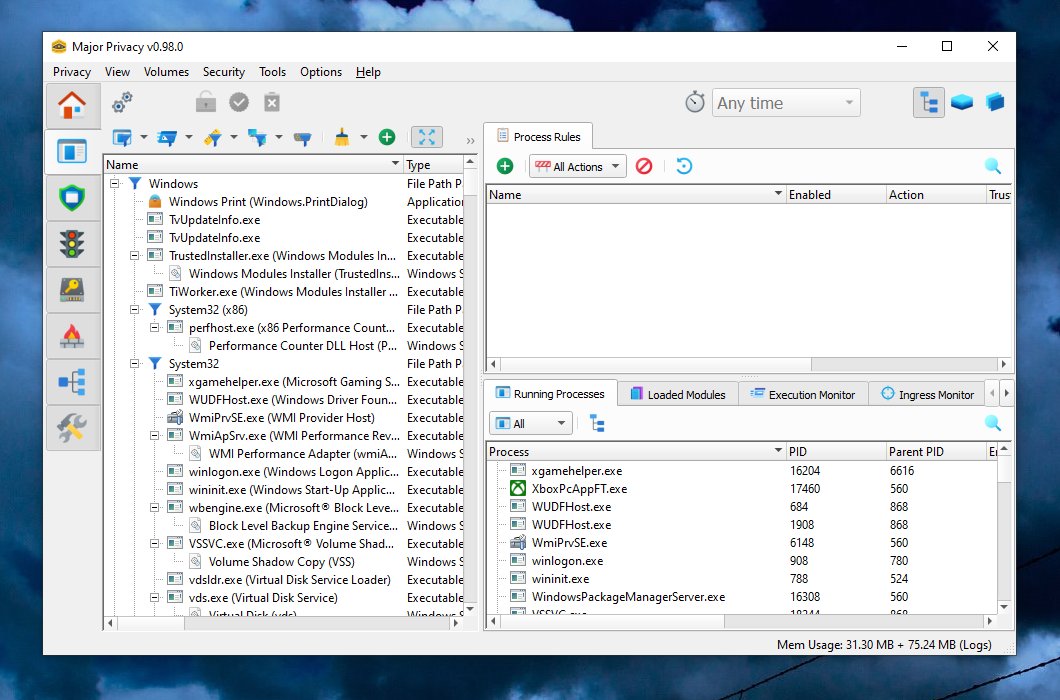Click the broom cleanup icon

343,138
